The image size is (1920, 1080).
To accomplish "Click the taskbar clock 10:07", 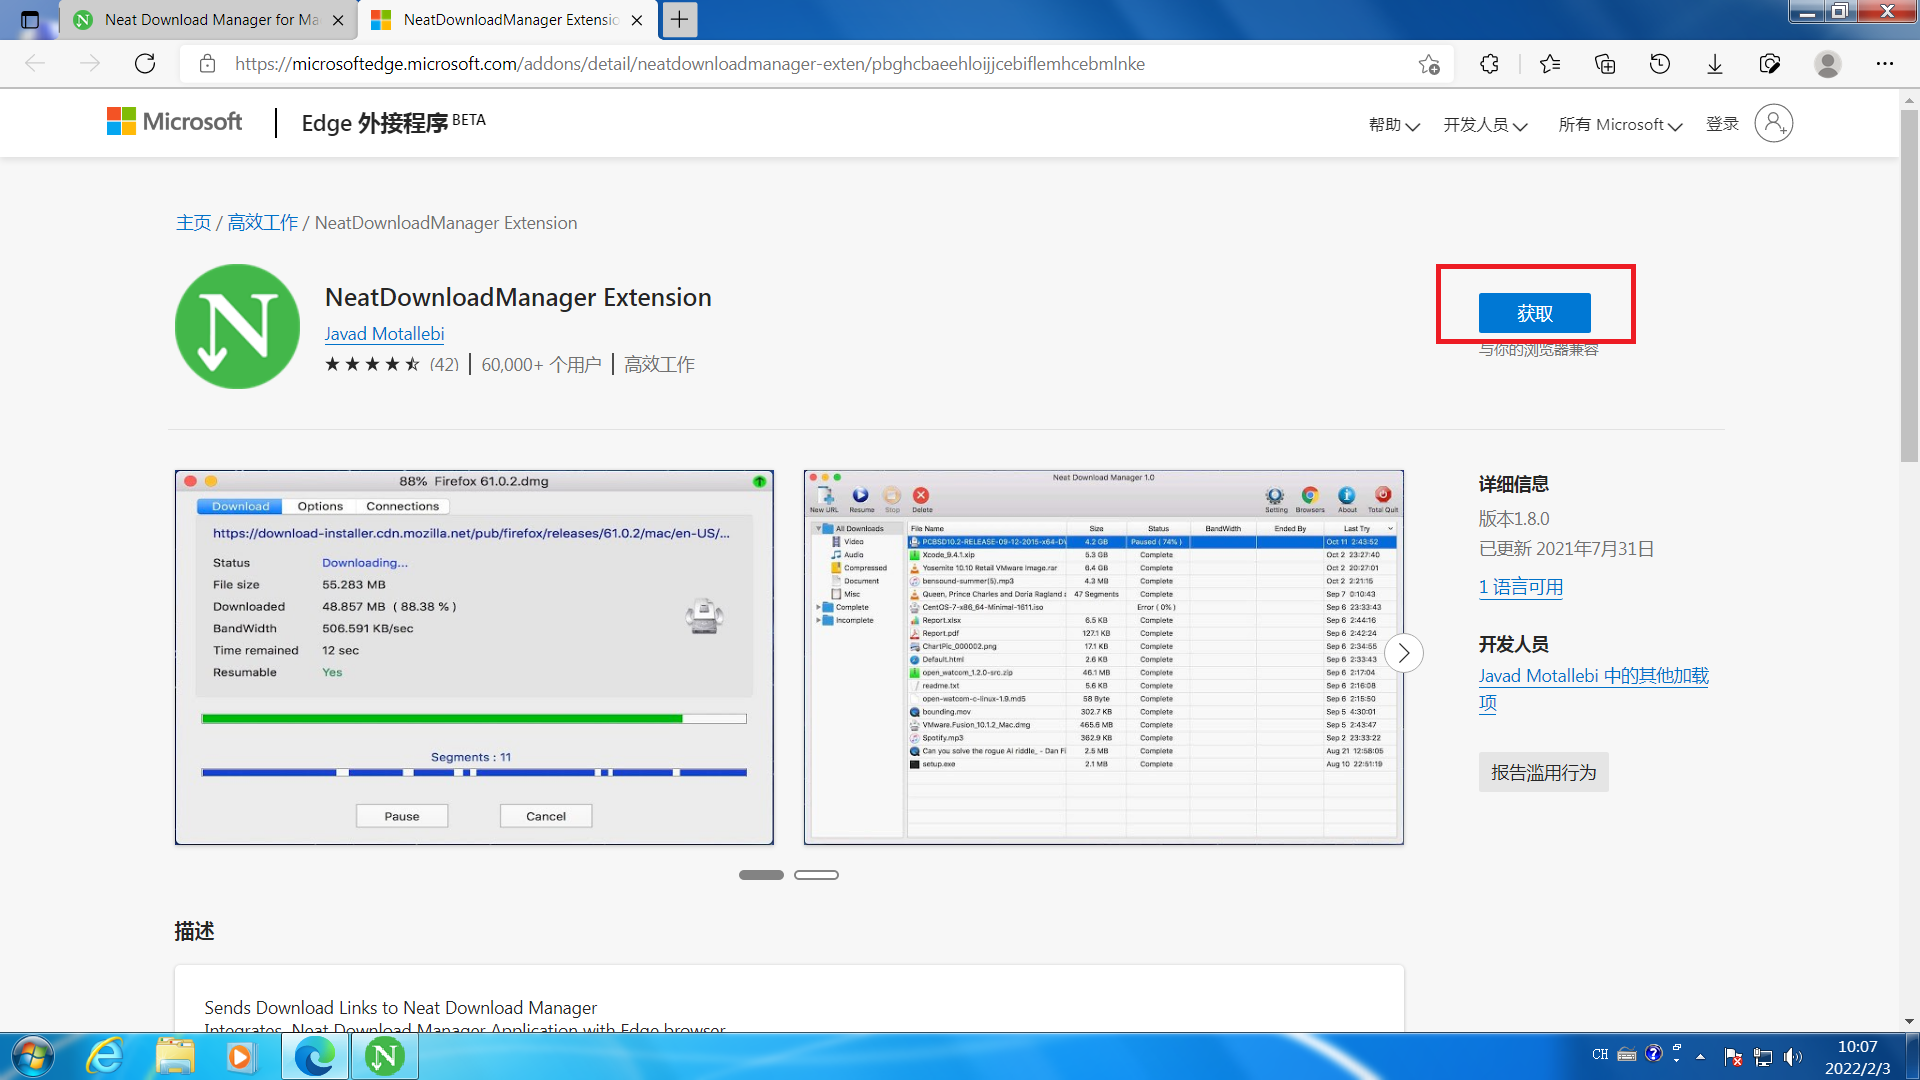I will tap(1857, 1047).
